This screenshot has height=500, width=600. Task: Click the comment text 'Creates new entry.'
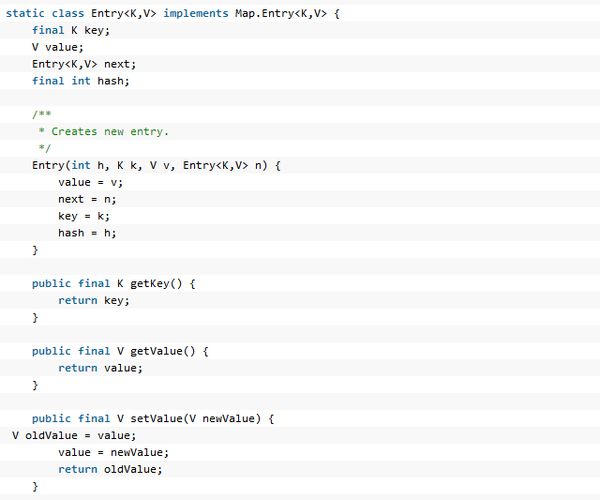110,132
